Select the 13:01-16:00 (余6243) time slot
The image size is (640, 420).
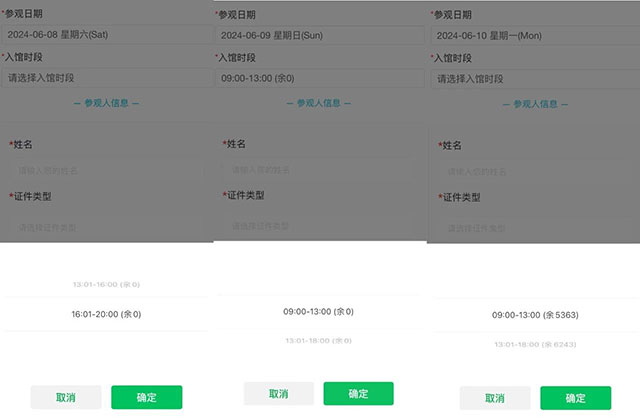tap(535, 344)
